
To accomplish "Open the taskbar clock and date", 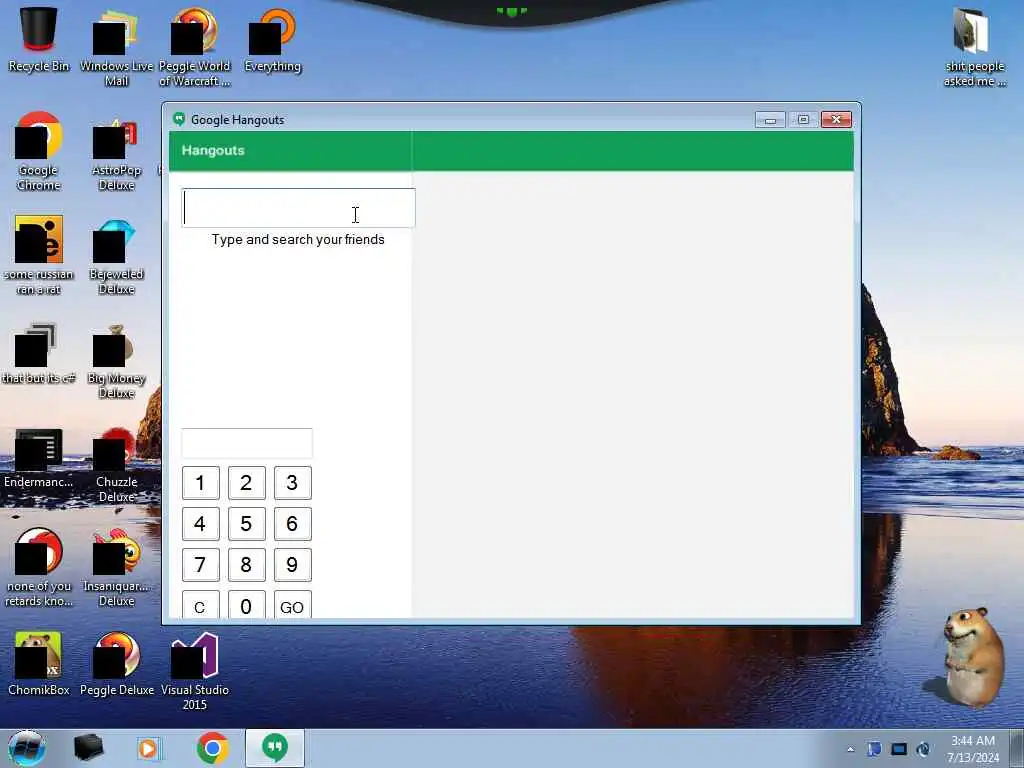I will [x=973, y=749].
